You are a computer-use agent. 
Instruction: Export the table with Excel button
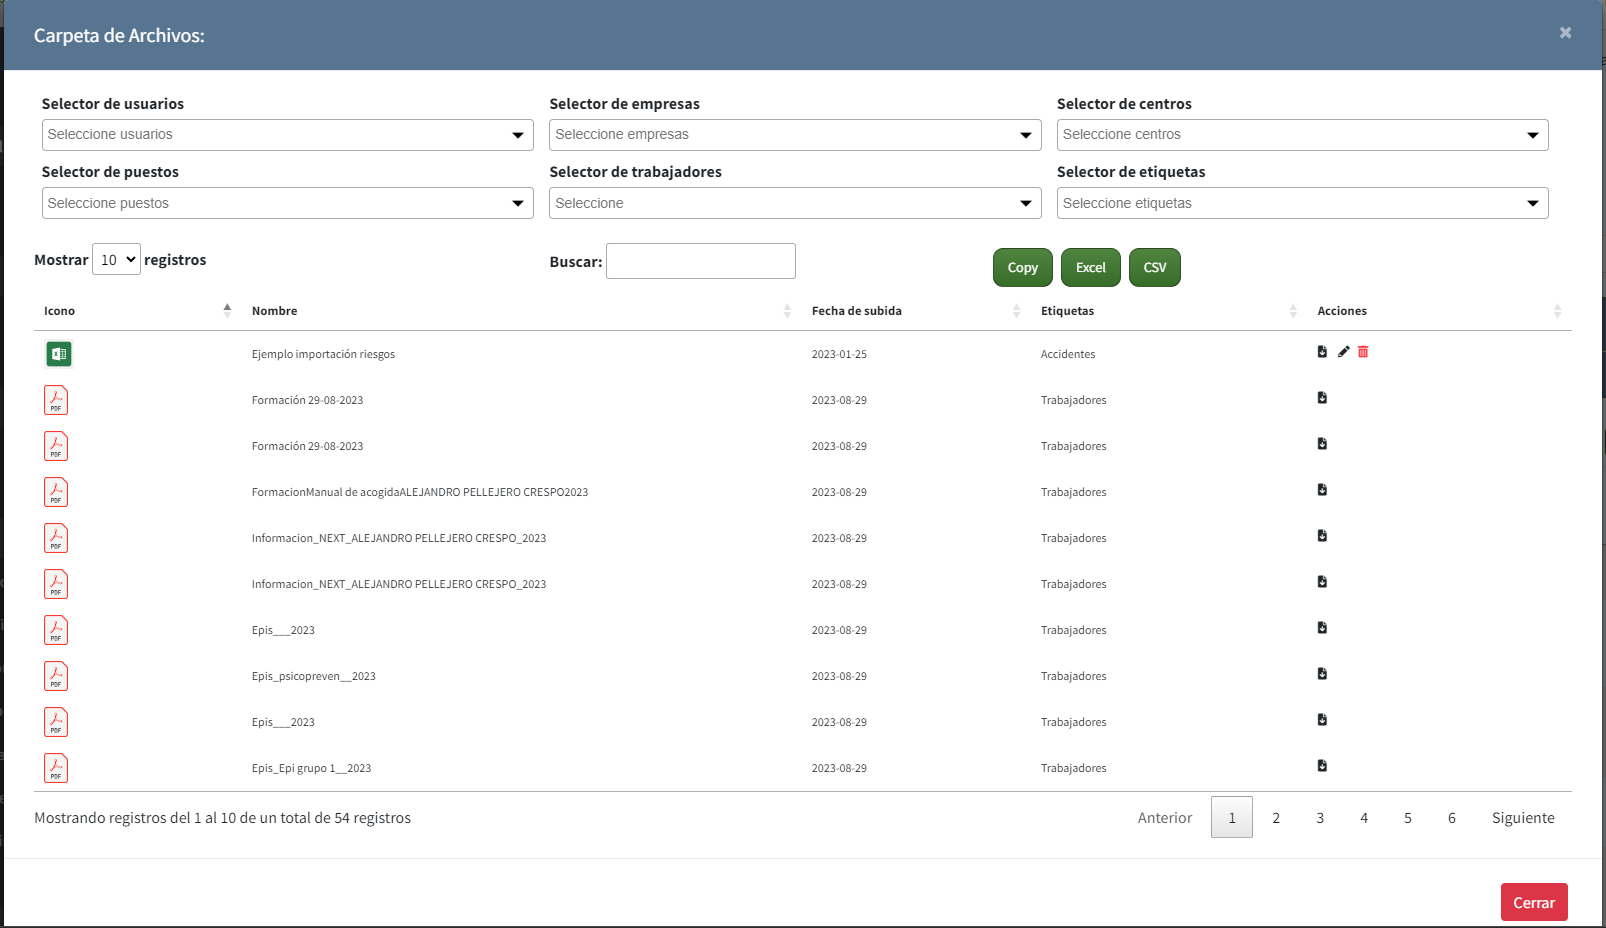1091,267
